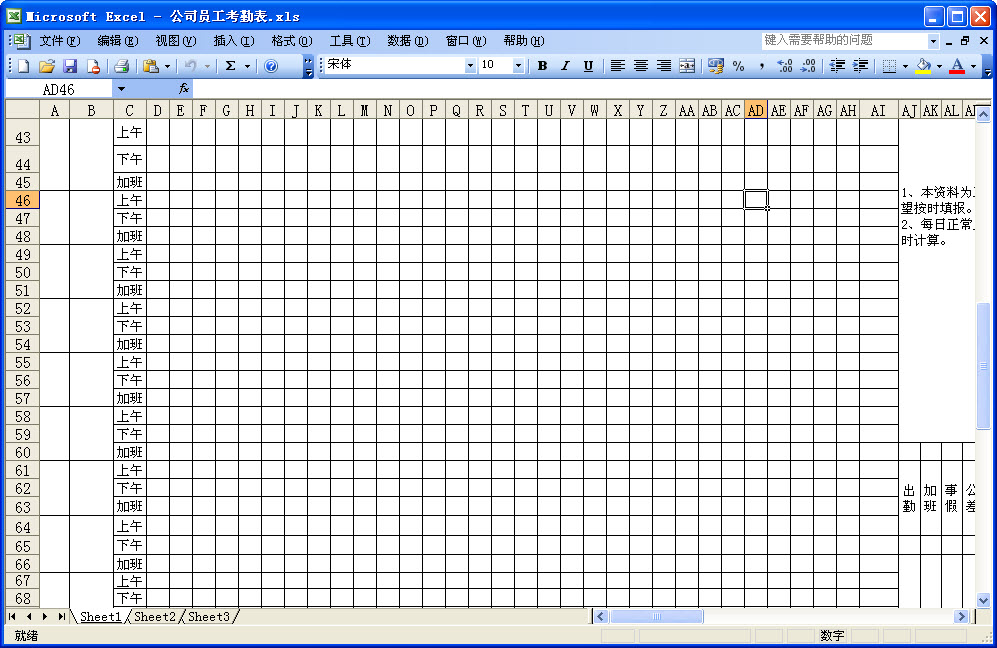The image size is (997, 648).
Task: Click the scroll down arrow of vertical scrollbar
Action: pos(983,600)
